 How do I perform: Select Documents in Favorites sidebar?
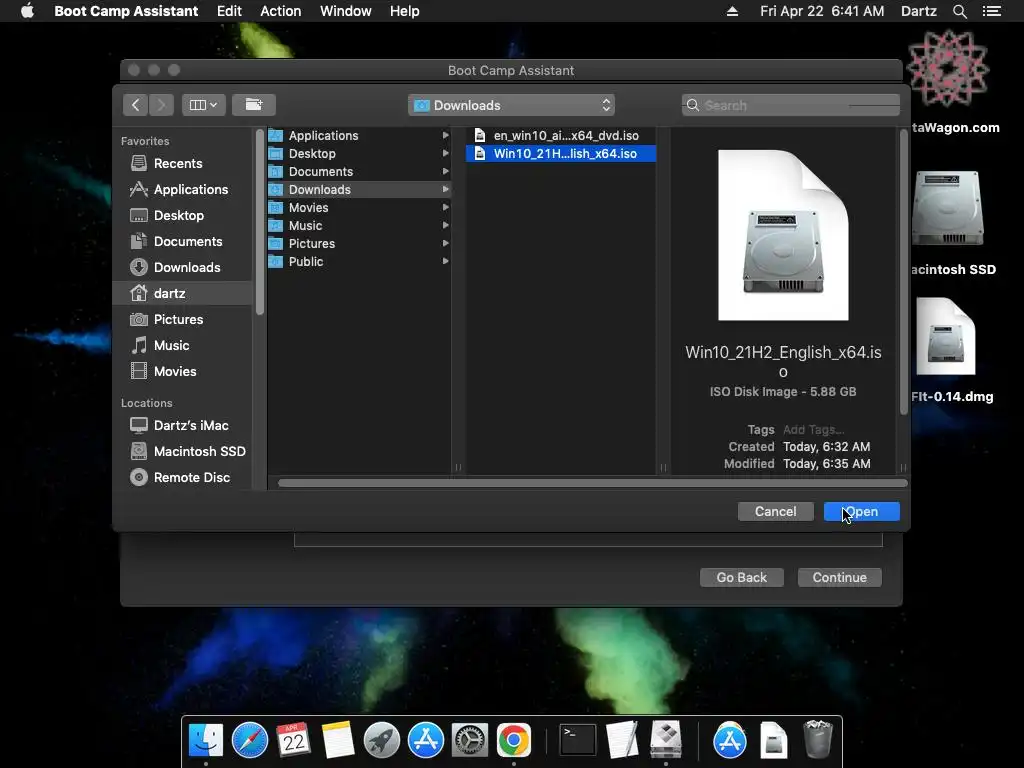[182, 242]
